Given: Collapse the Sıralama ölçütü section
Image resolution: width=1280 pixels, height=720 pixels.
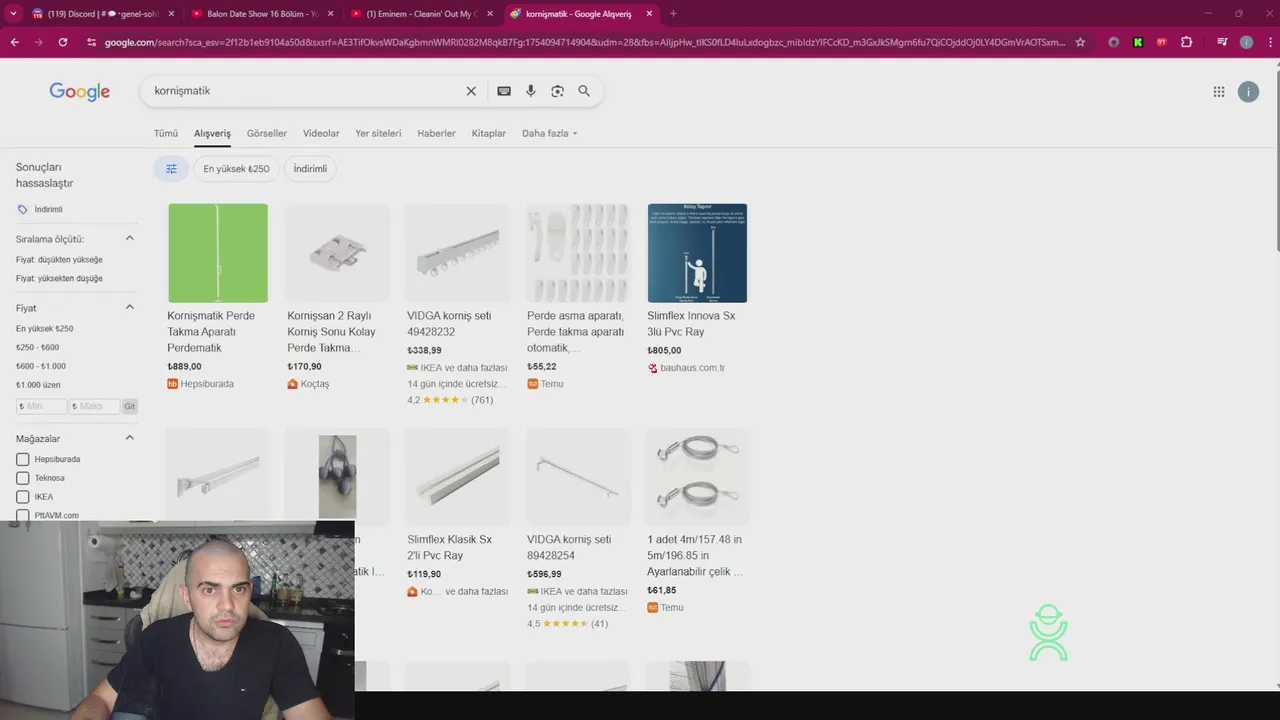Looking at the screenshot, I should pos(129,238).
